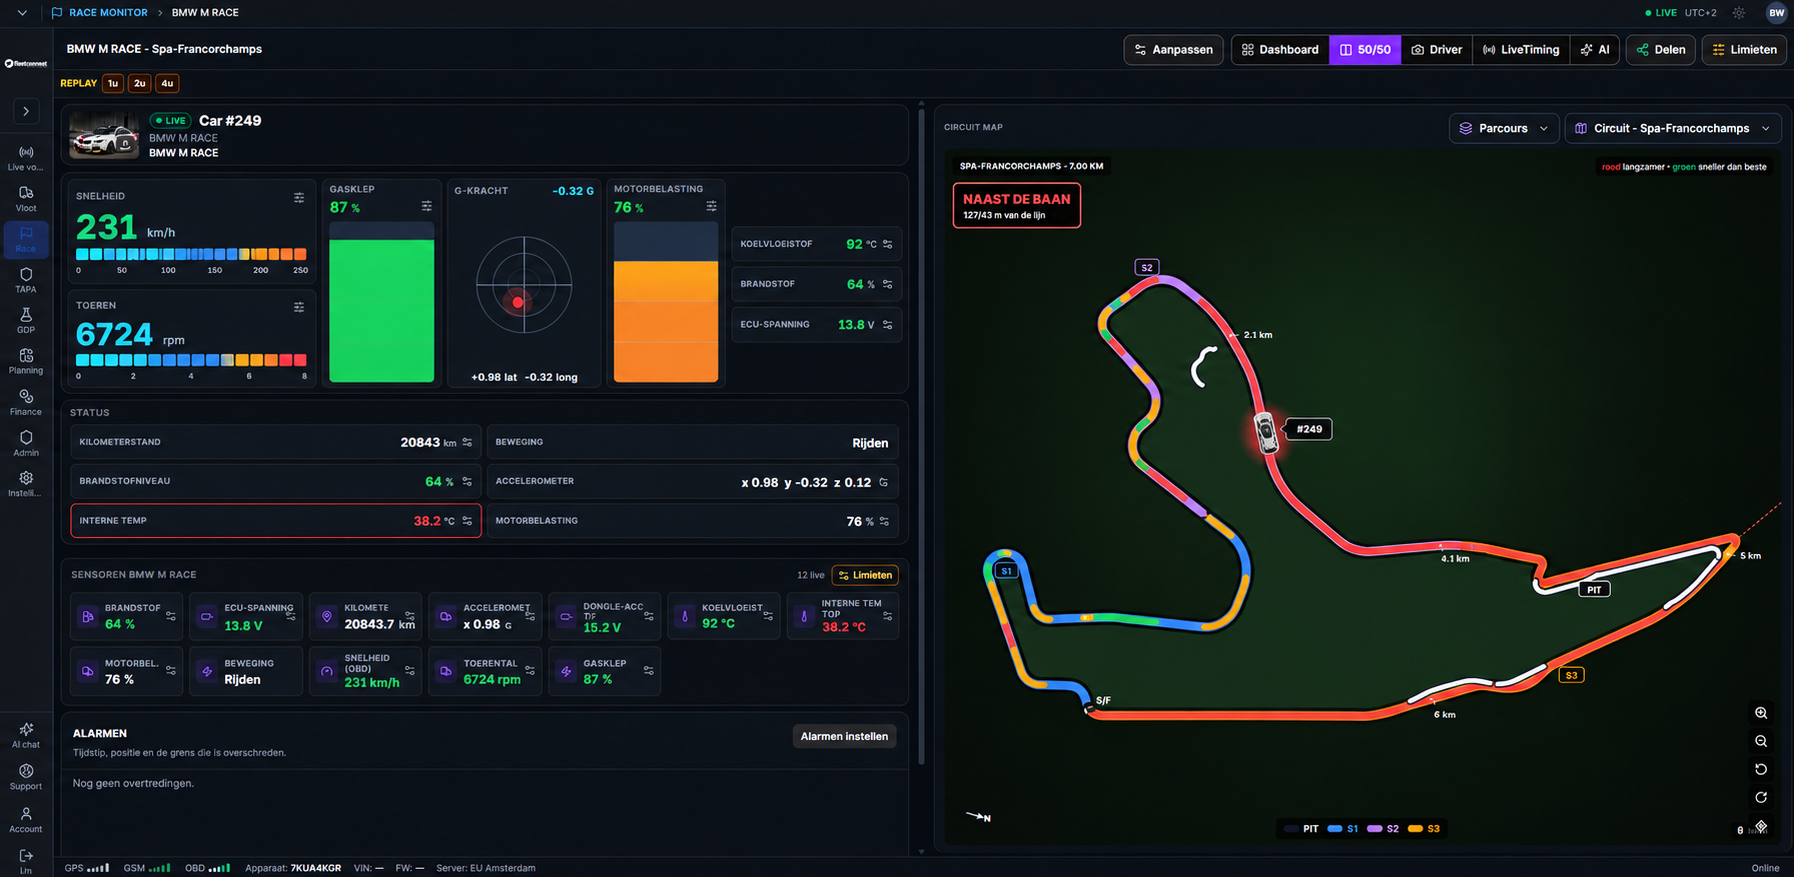Open the Finance sidebar section
This screenshot has height=877, width=1794.
coord(26,403)
